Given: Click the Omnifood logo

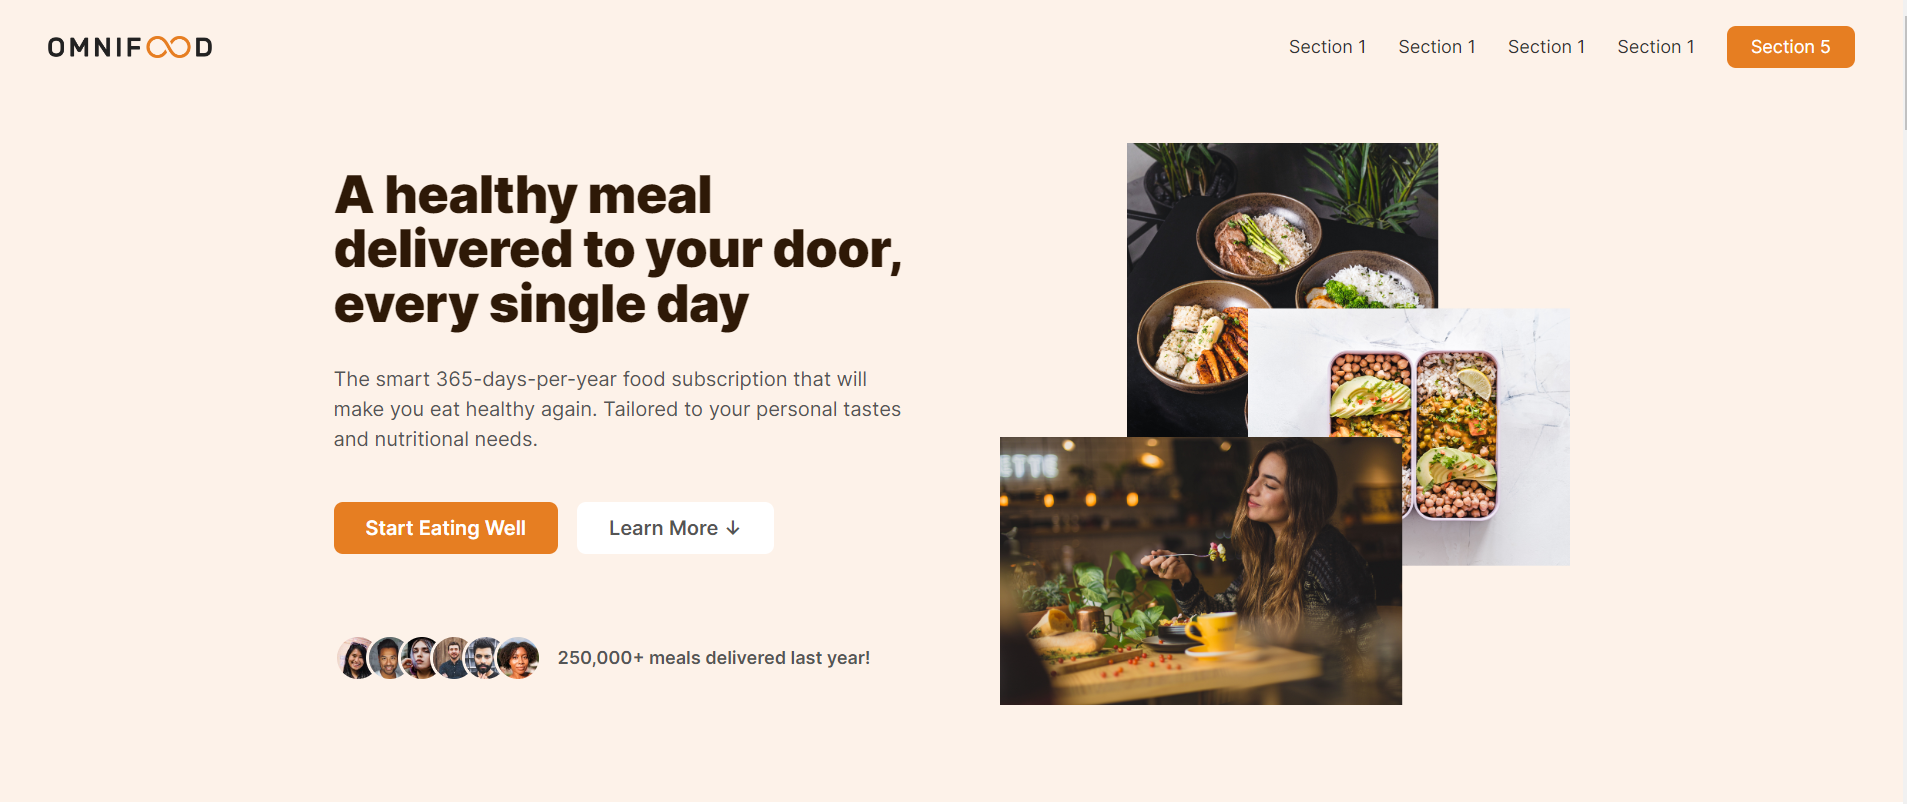Looking at the screenshot, I should [x=130, y=47].
